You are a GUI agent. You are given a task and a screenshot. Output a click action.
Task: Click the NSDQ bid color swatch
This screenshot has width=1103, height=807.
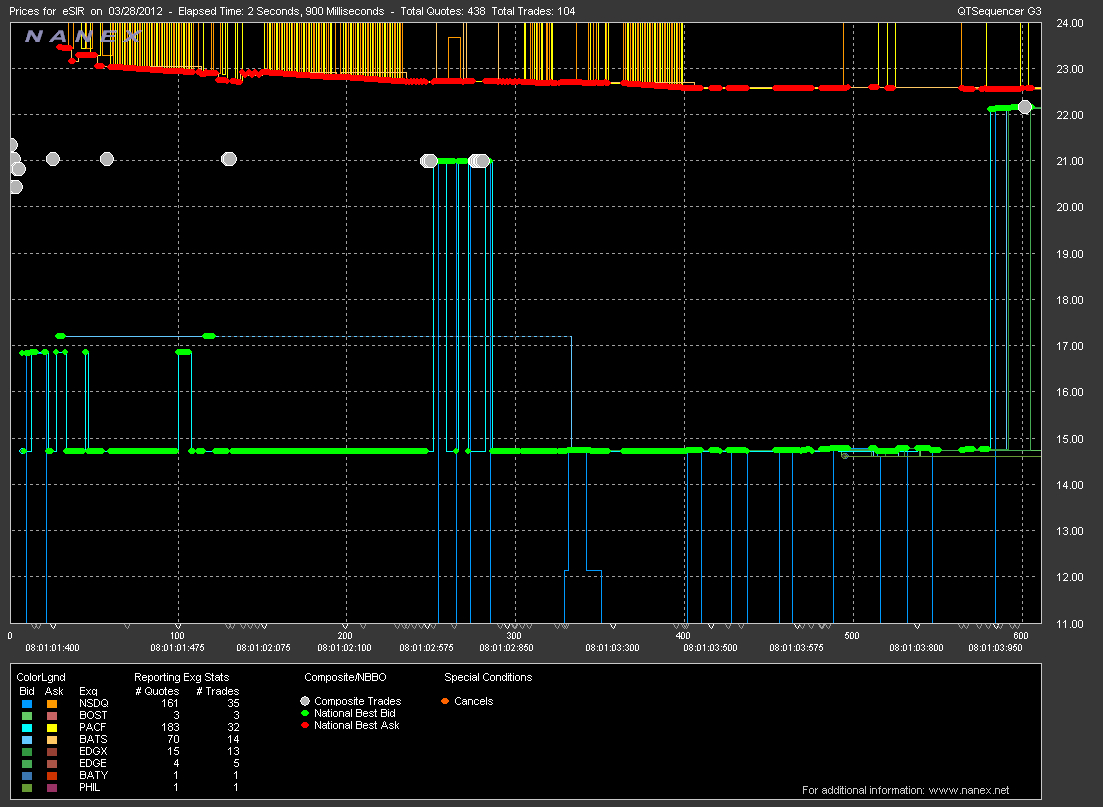click(27, 704)
